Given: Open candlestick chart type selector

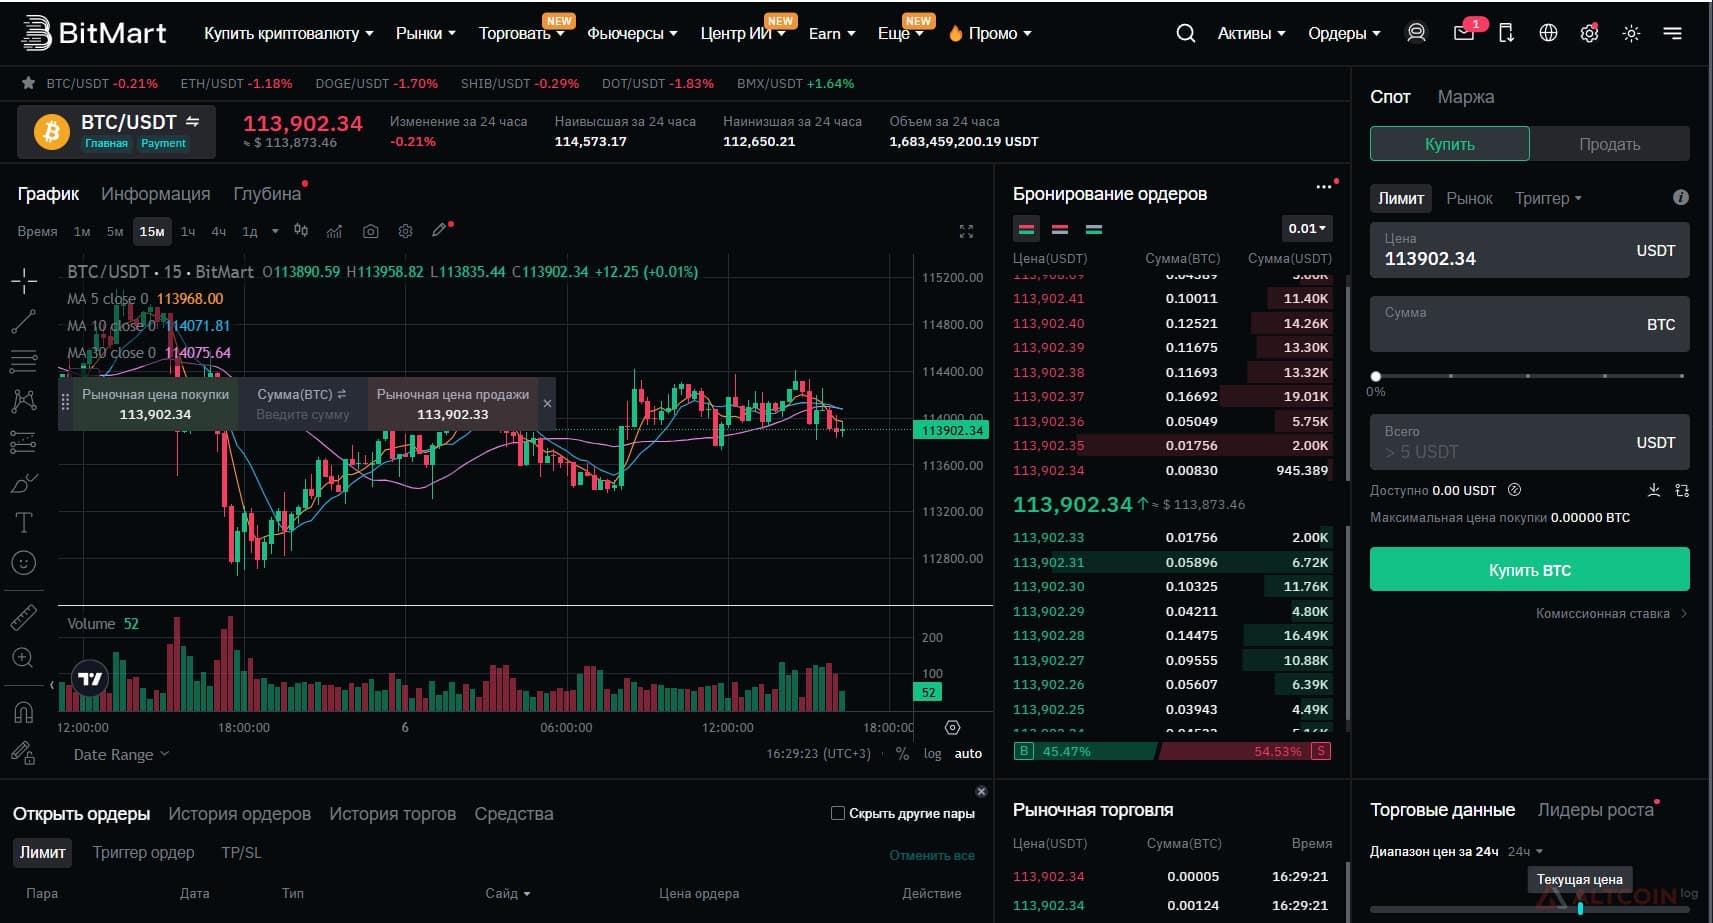Looking at the screenshot, I should (301, 231).
